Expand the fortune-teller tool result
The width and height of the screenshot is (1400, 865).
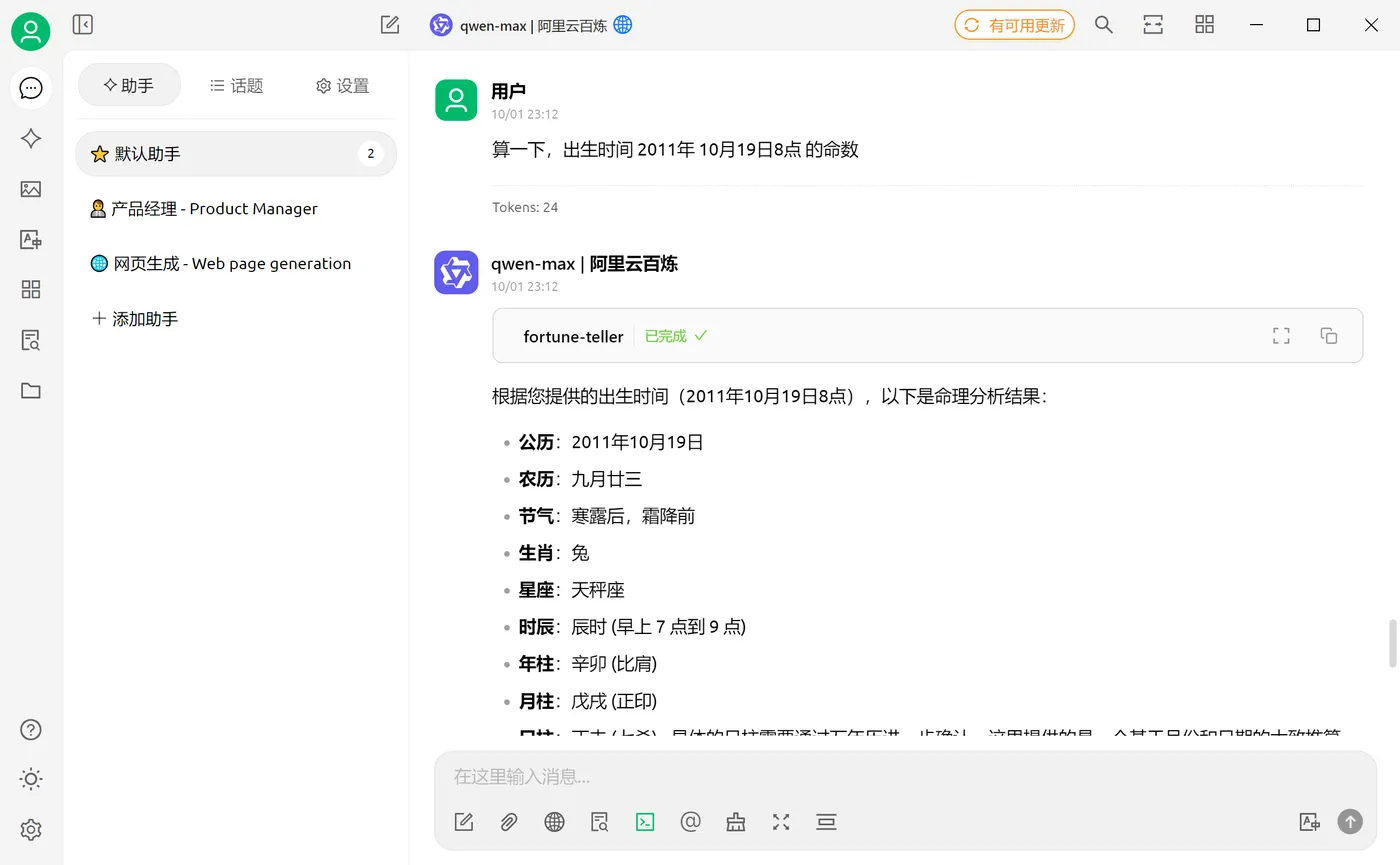[1280, 335]
